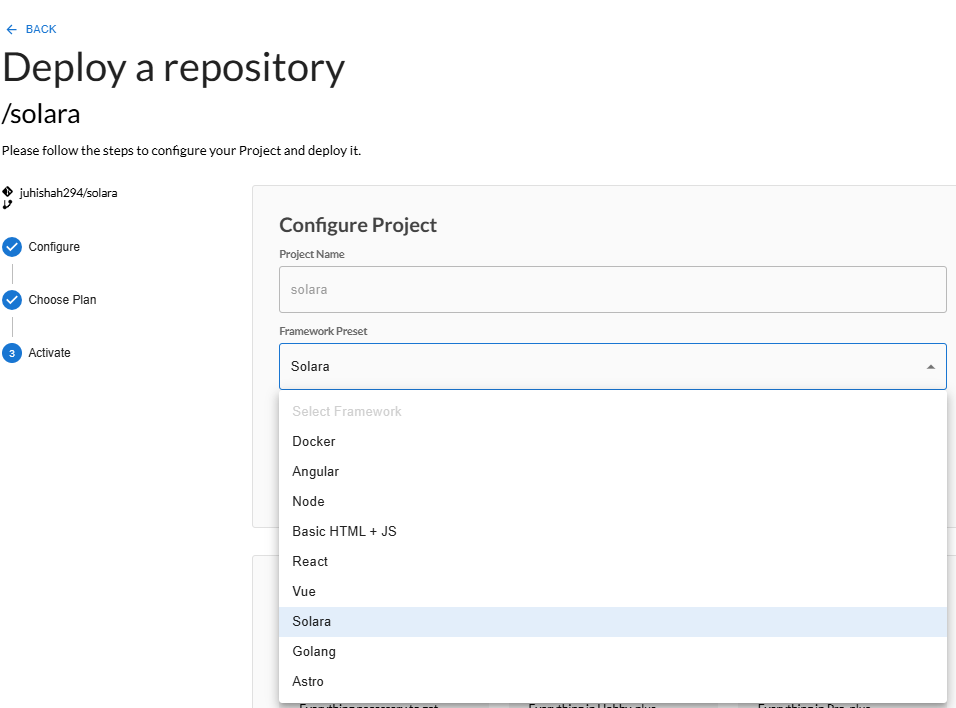Choose React from the dropdown
This screenshot has width=956, height=708.
[310, 561]
